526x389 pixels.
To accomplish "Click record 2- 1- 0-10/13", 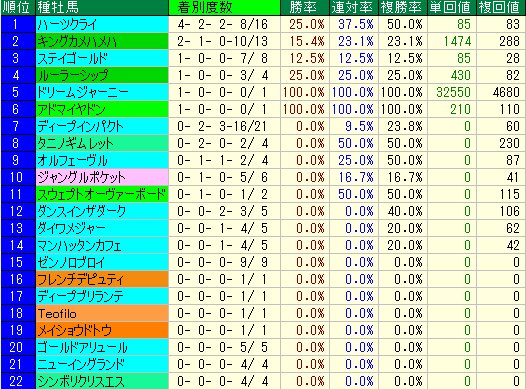I will click(223, 42).
